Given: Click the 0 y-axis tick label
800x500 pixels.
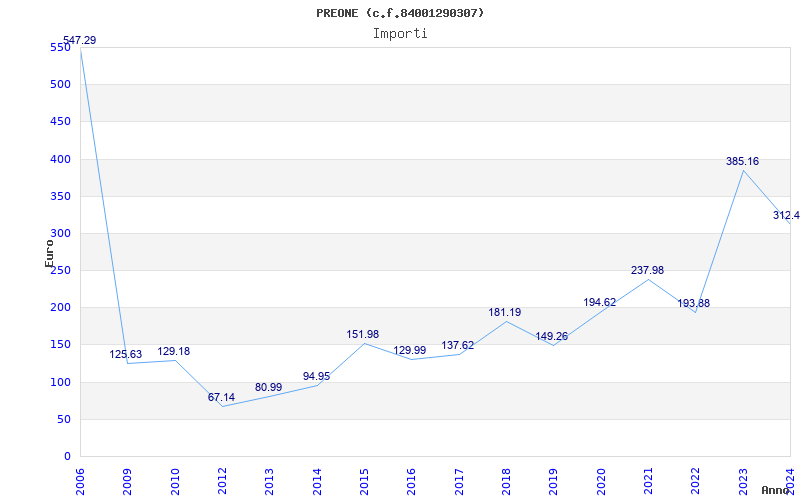Looking at the screenshot, I should (x=67, y=457).
